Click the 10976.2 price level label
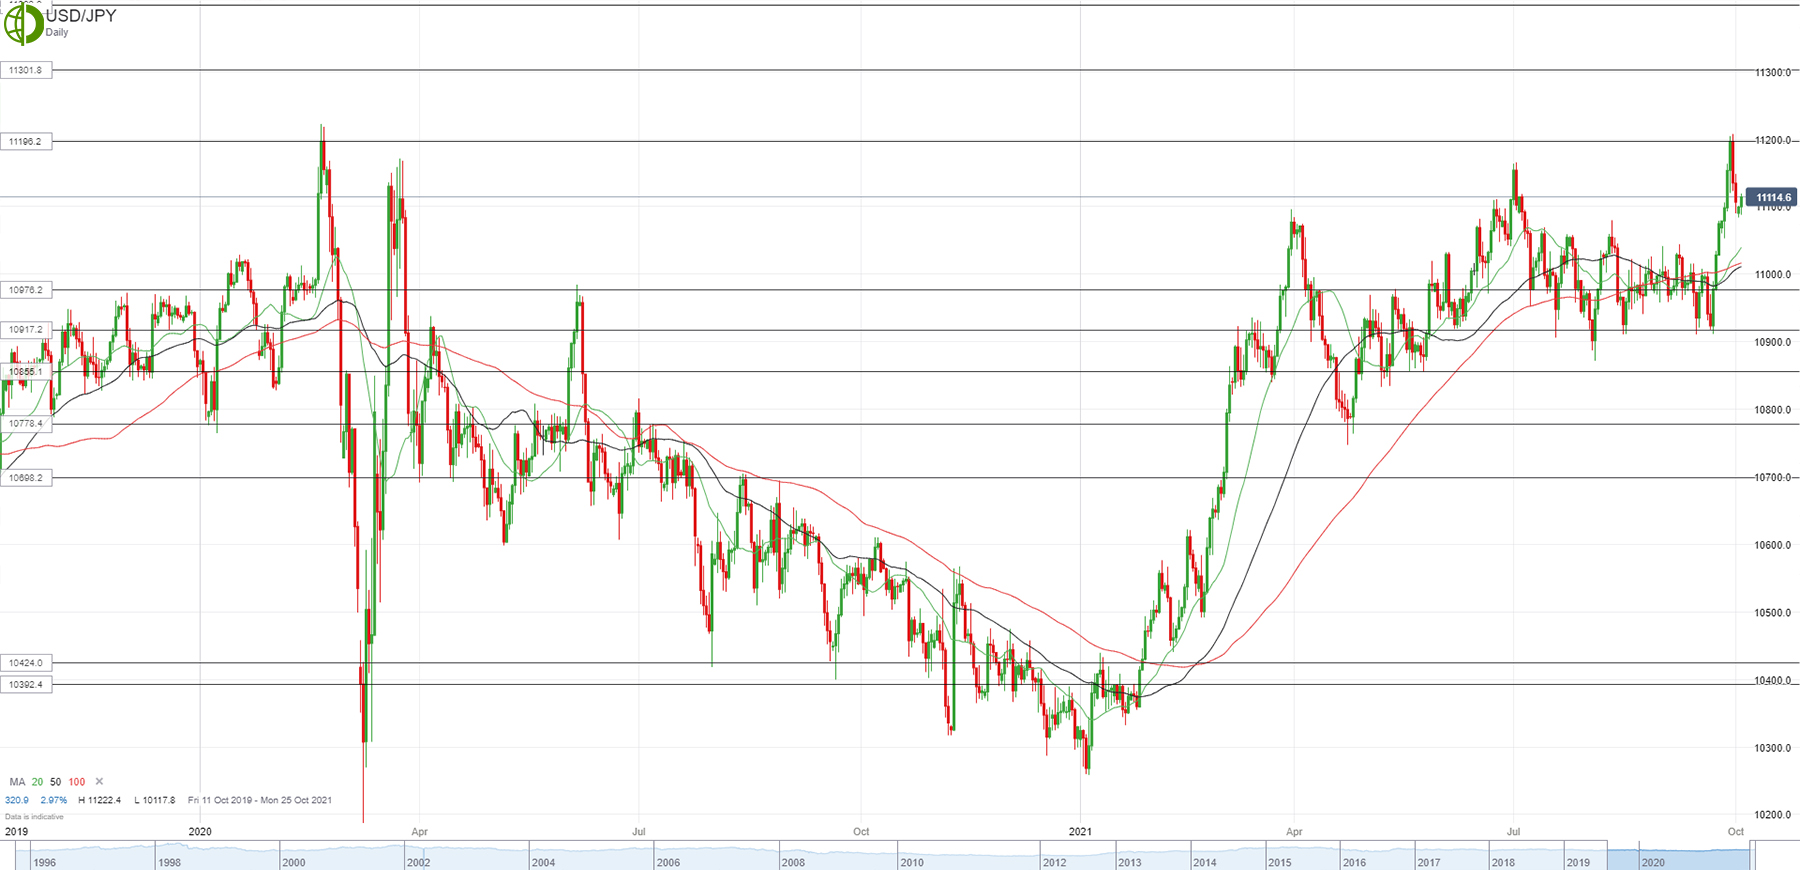Screen dimensions: 1800x870 (x=26, y=290)
